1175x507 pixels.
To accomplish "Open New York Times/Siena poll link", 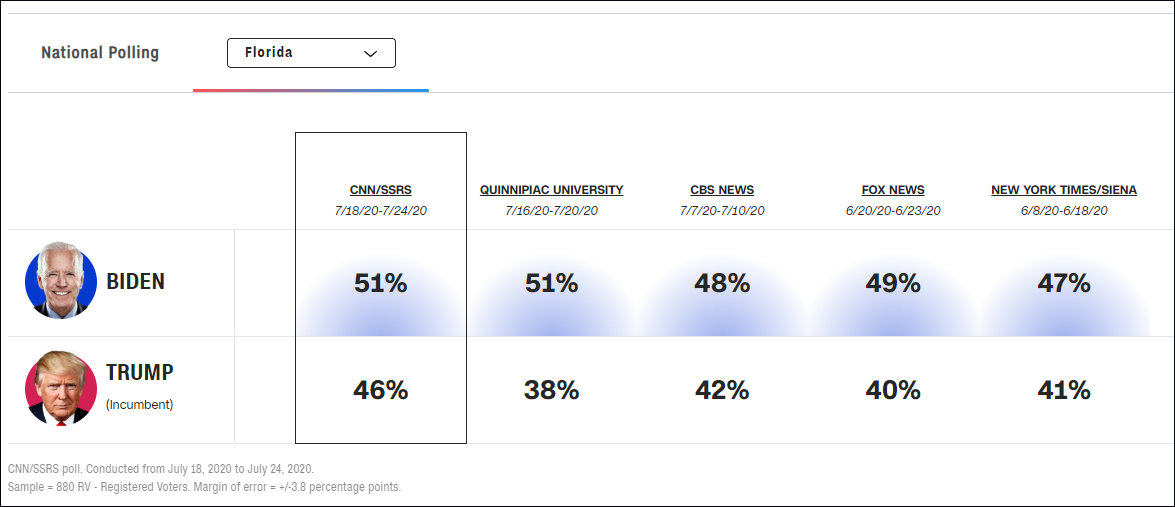I will (1064, 190).
